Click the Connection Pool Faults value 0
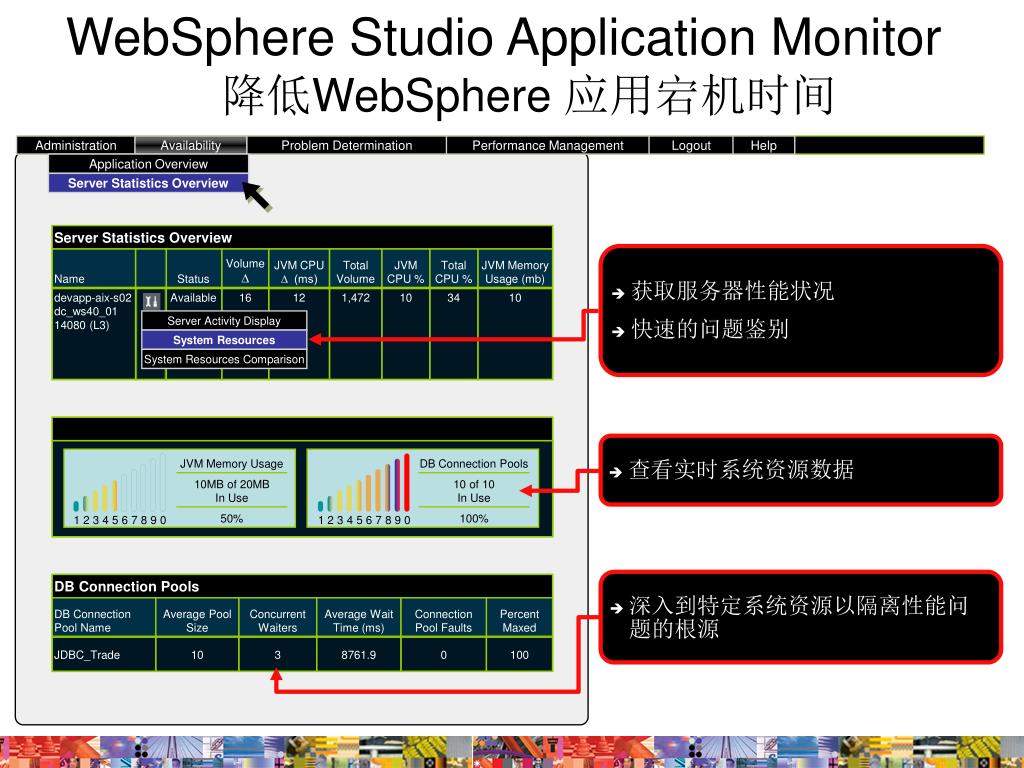 click(x=443, y=654)
